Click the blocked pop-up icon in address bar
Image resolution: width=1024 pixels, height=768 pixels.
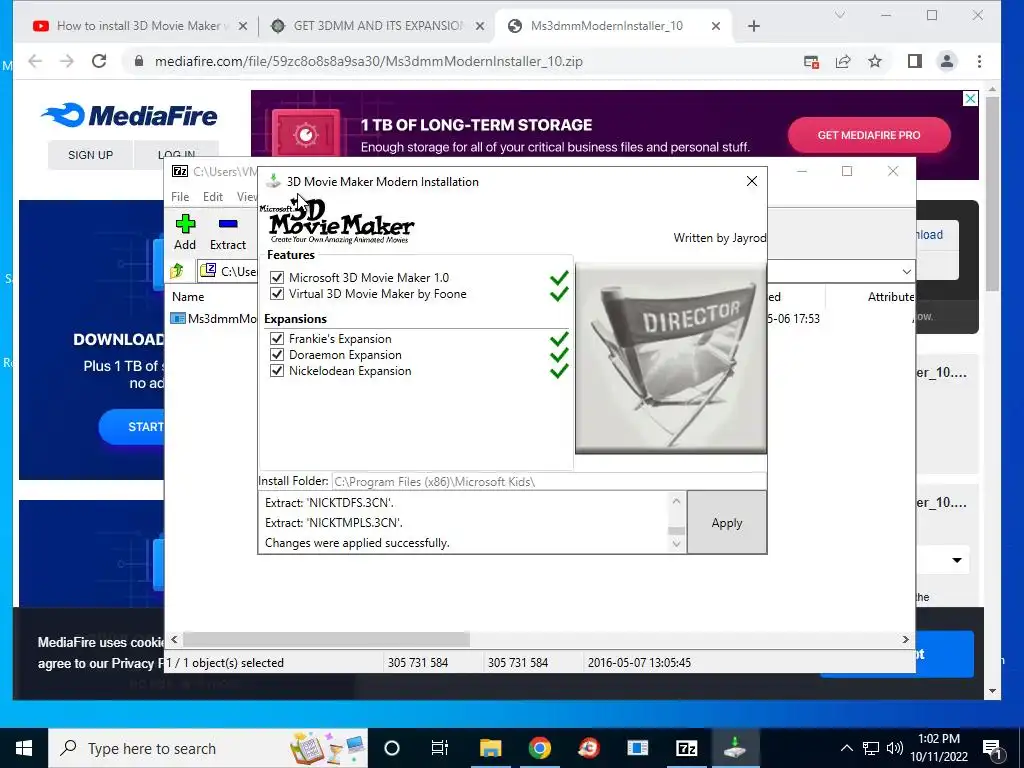[x=811, y=61]
